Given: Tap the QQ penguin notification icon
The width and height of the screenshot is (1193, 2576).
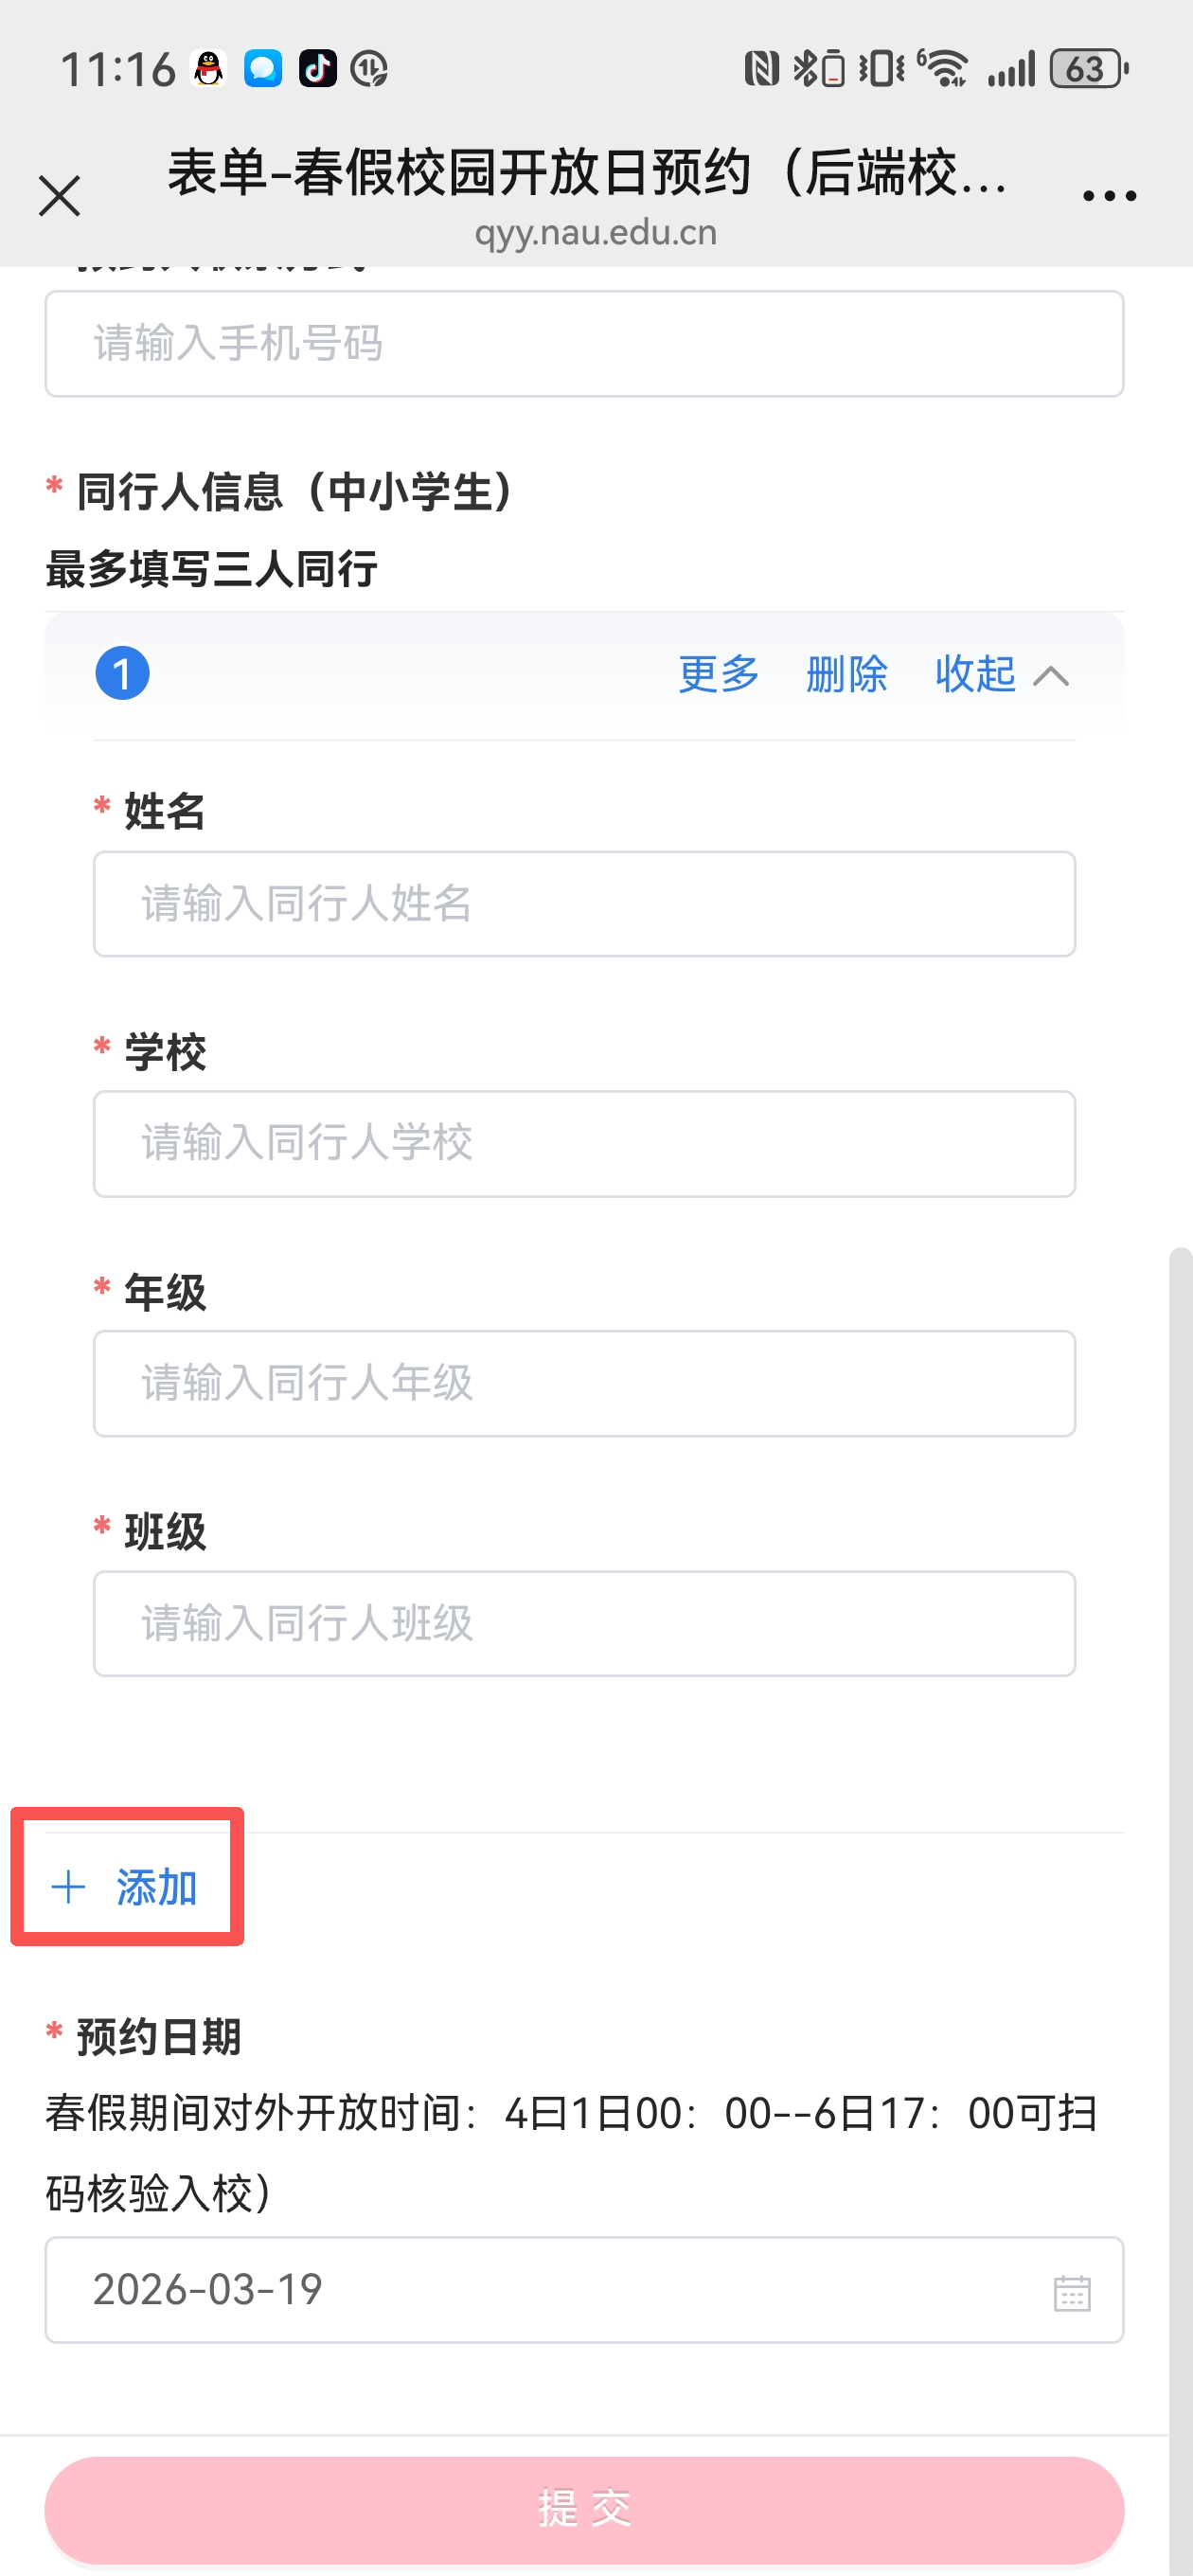Looking at the screenshot, I should point(208,69).
